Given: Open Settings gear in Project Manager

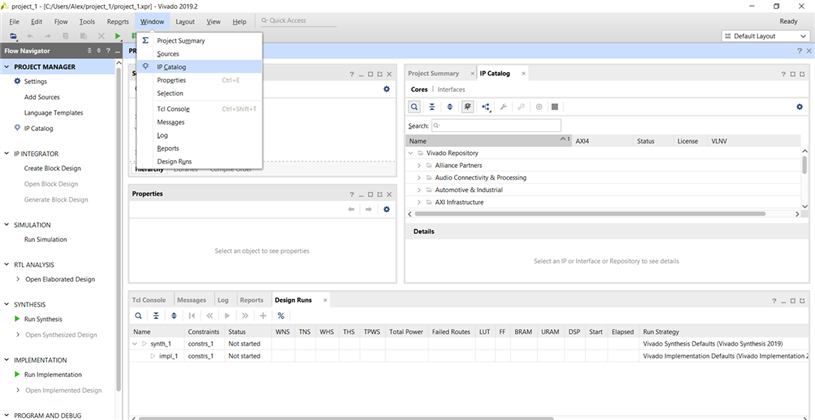Looking at the screenshot, I should point(35,81).
